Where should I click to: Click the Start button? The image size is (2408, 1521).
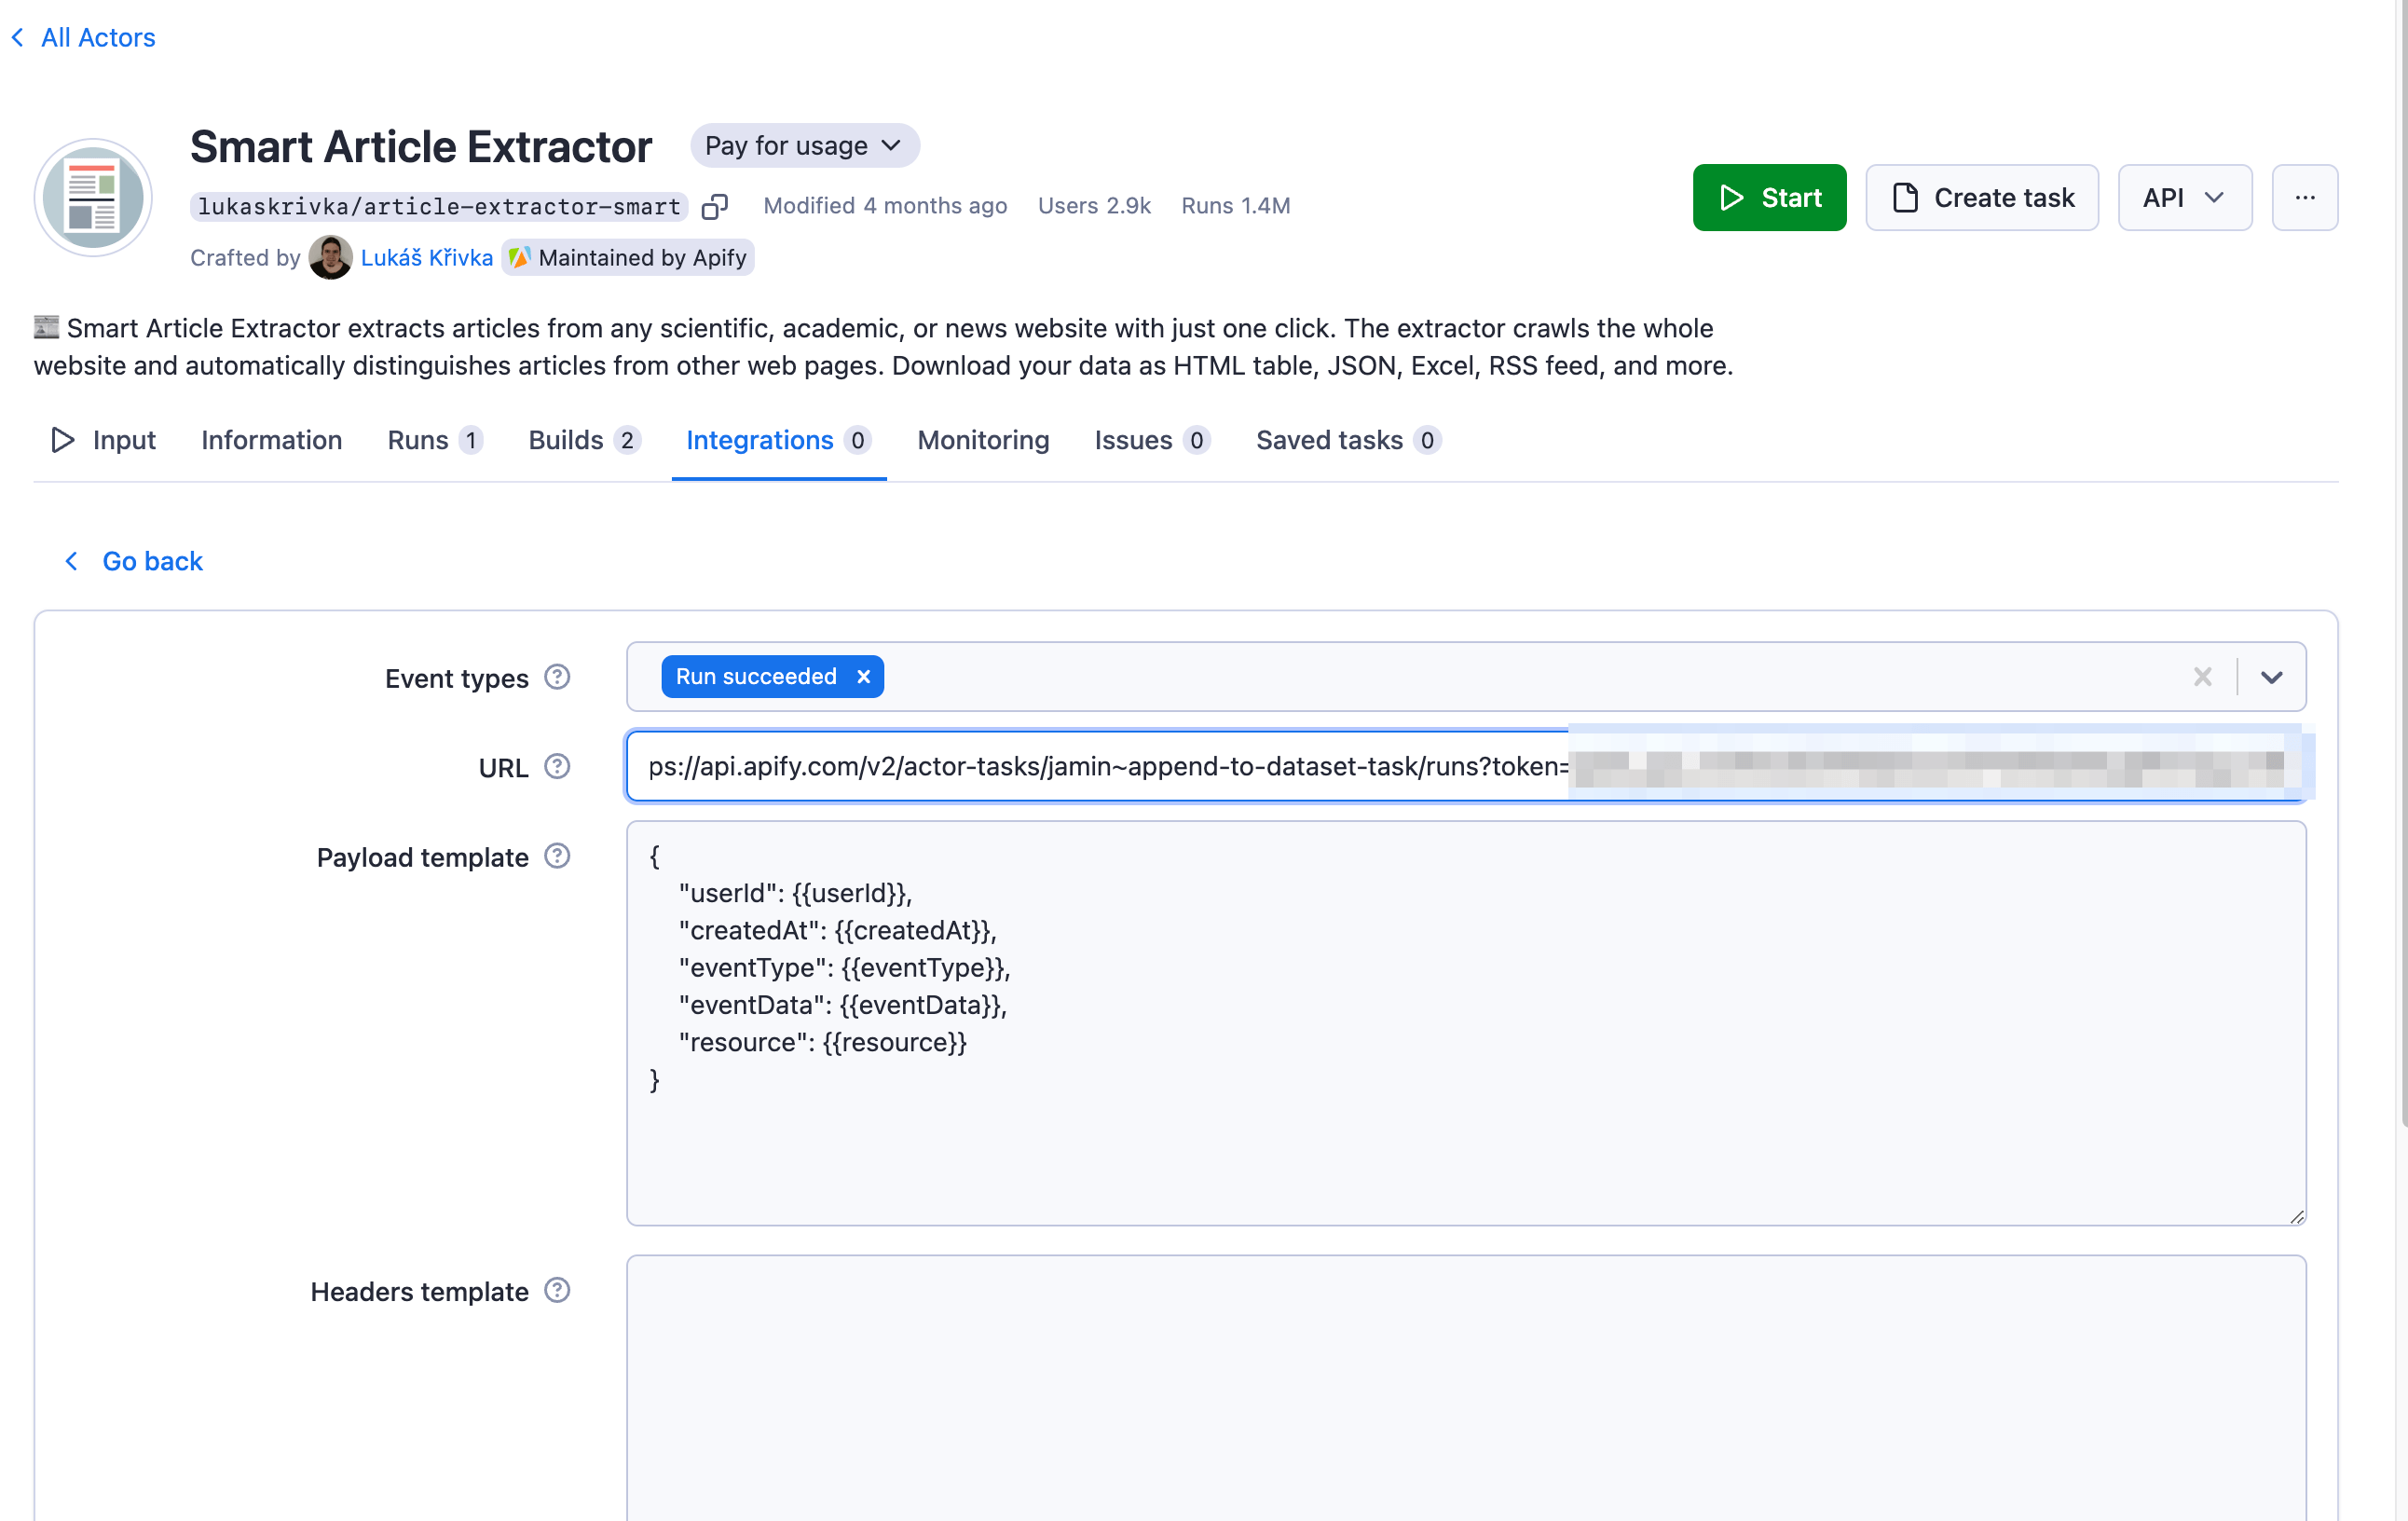[x=1769, y=197]
